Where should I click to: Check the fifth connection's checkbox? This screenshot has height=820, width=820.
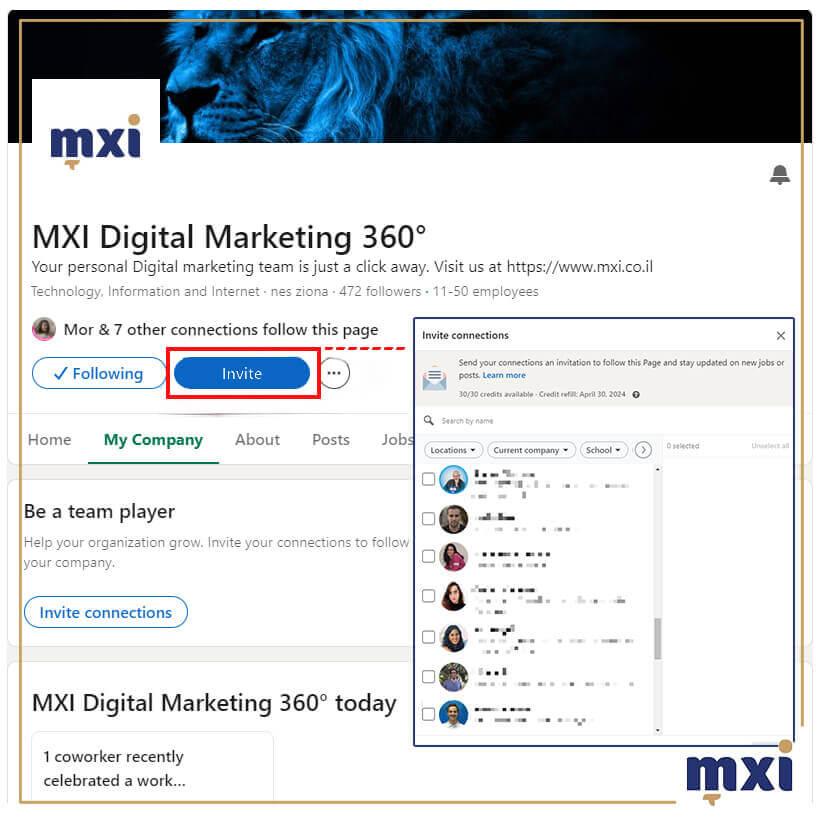click(x=428, y=636)
